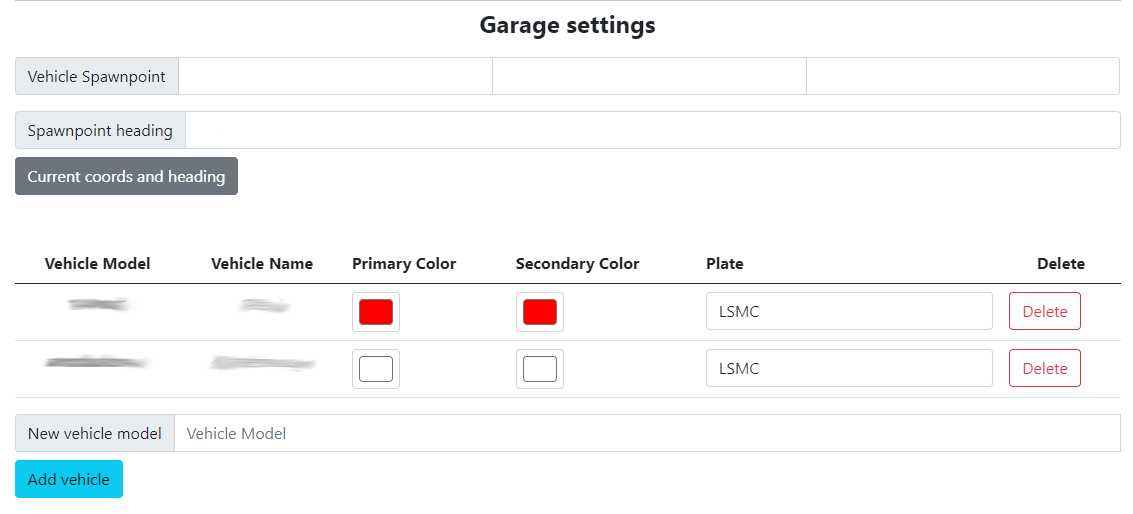Open white Primary Color picker, second vehicle
1133x514 pixels.
click(376, 369)
